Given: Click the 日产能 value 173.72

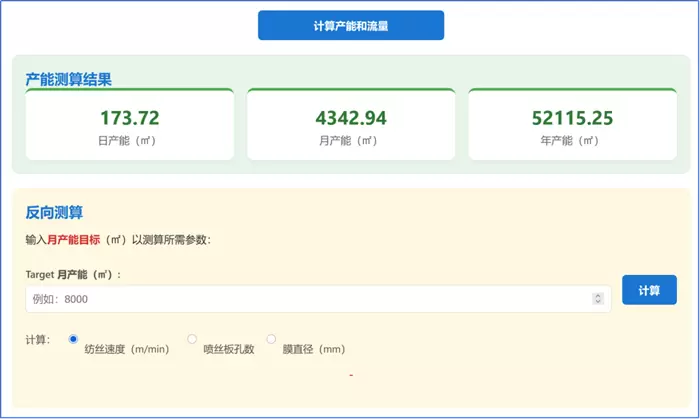Looking at the screenshot, I should 130,118.
